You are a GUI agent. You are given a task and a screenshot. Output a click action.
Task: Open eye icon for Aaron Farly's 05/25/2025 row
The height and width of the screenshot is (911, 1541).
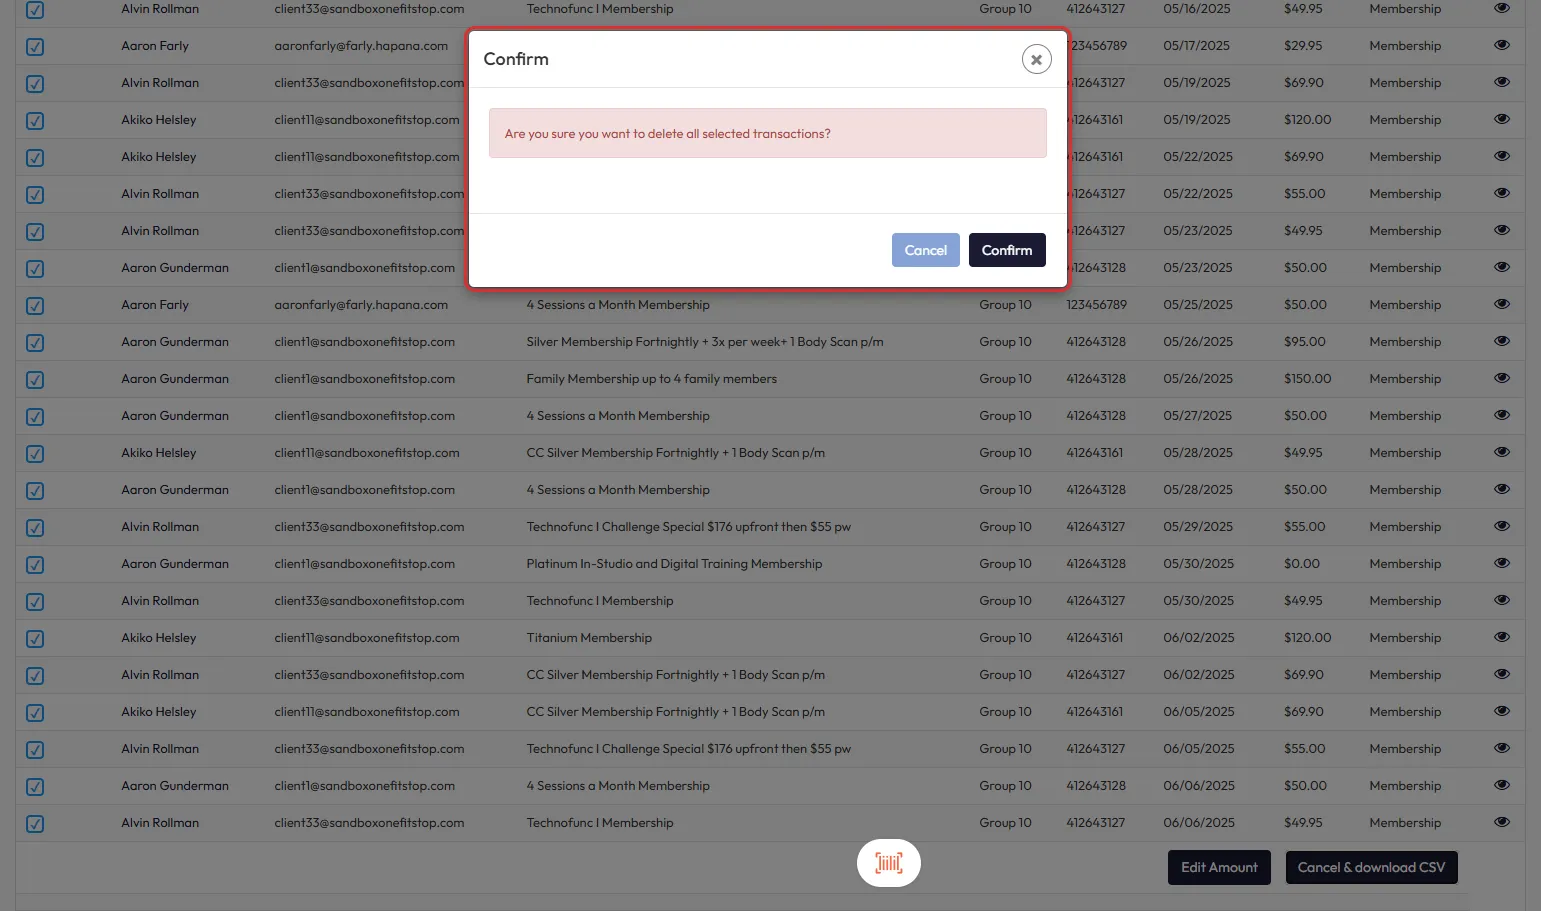(1501, 305)
